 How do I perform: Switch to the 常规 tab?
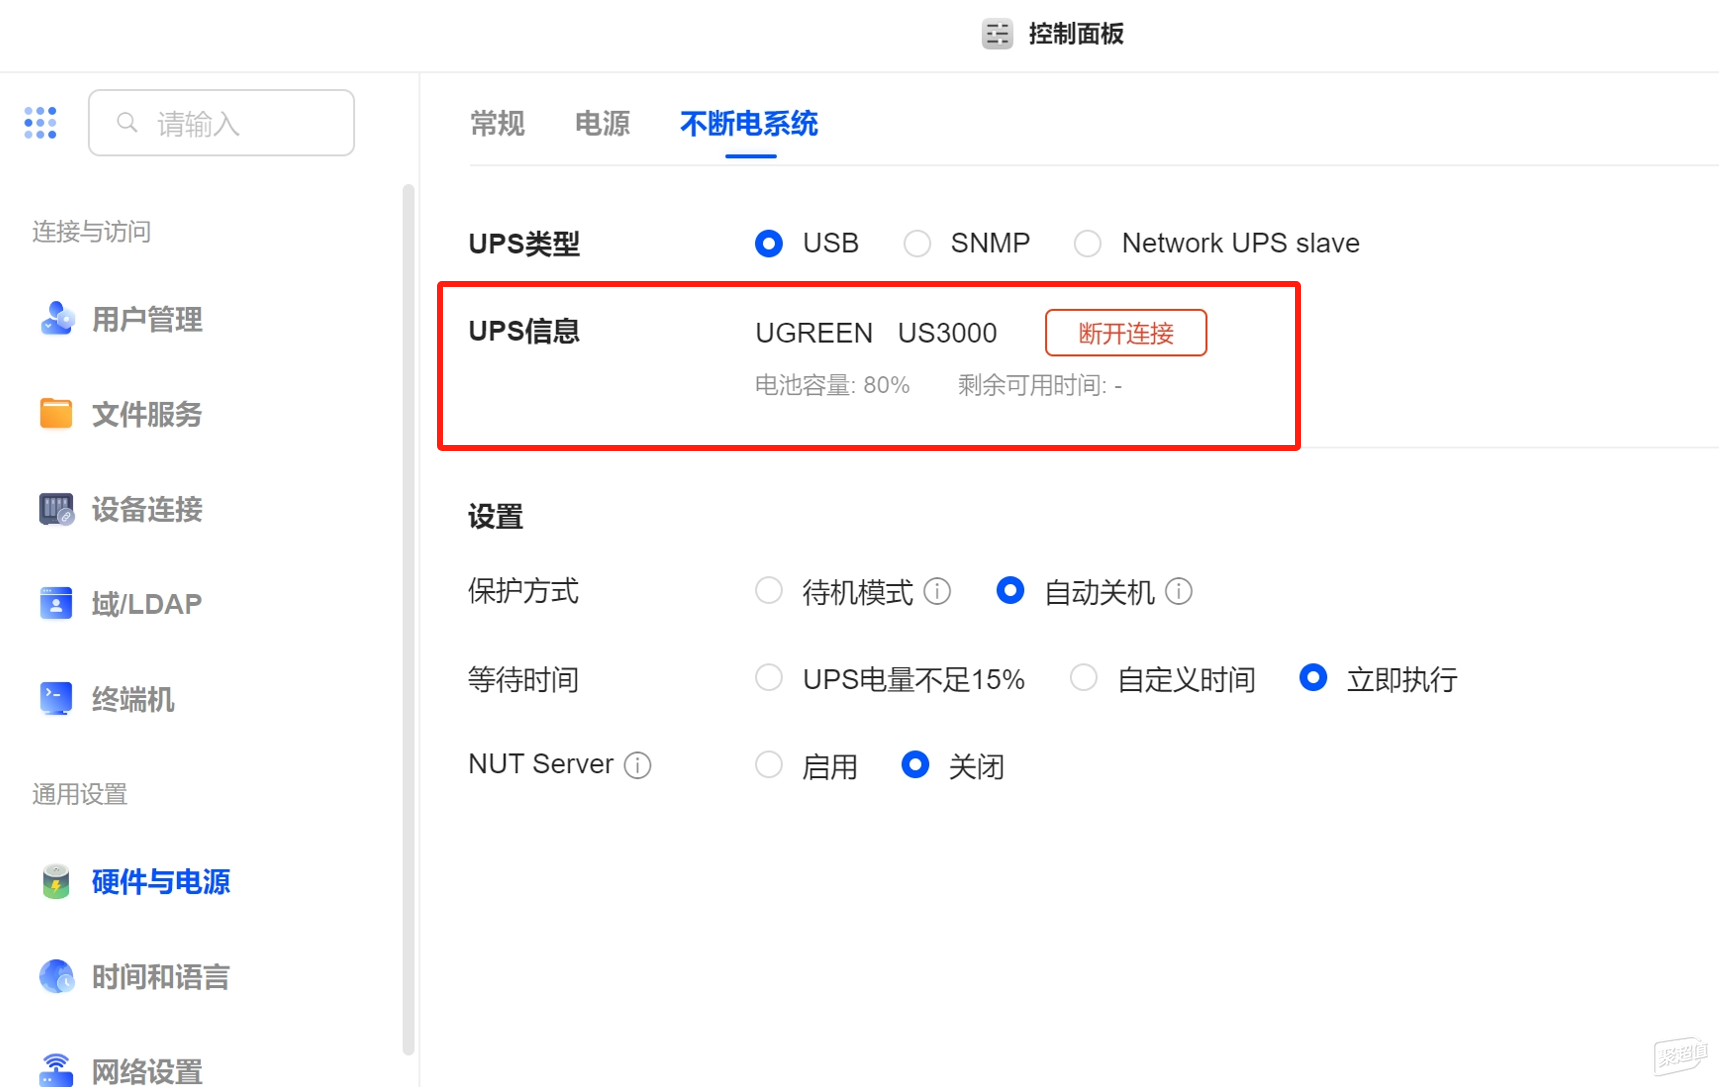497,124
